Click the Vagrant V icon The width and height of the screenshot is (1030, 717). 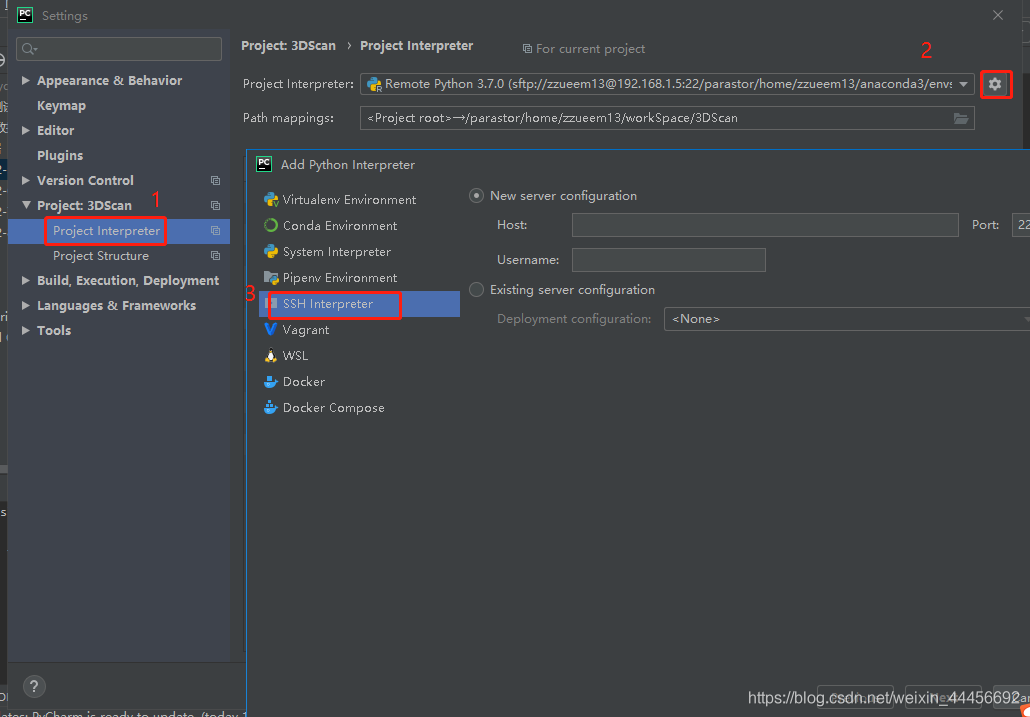pos(271,330)
